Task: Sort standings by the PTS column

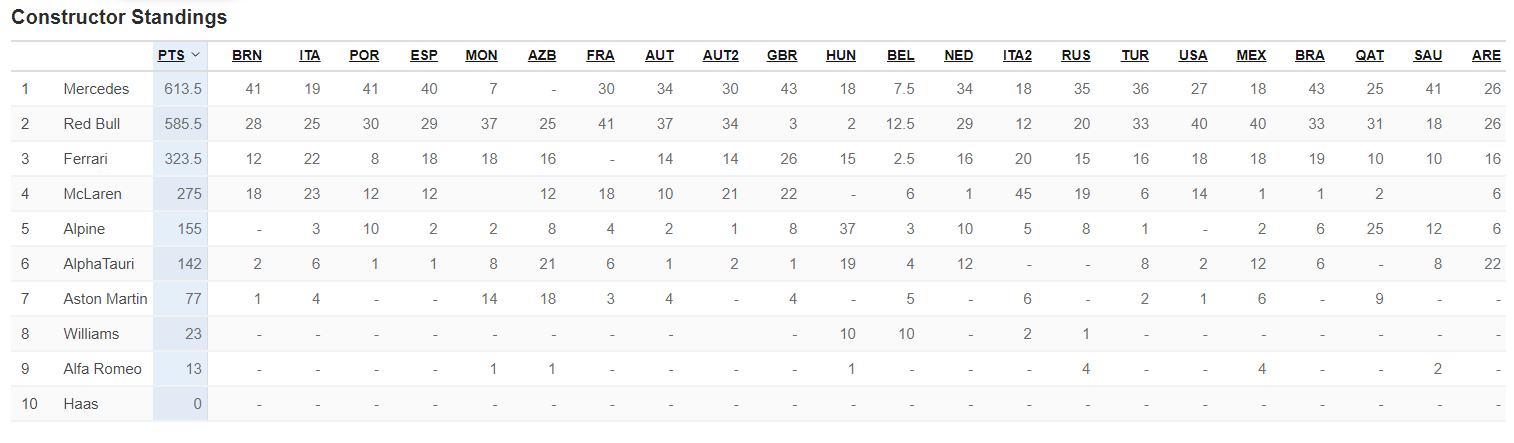Action: pyautogui.click(x=171, y=55)
